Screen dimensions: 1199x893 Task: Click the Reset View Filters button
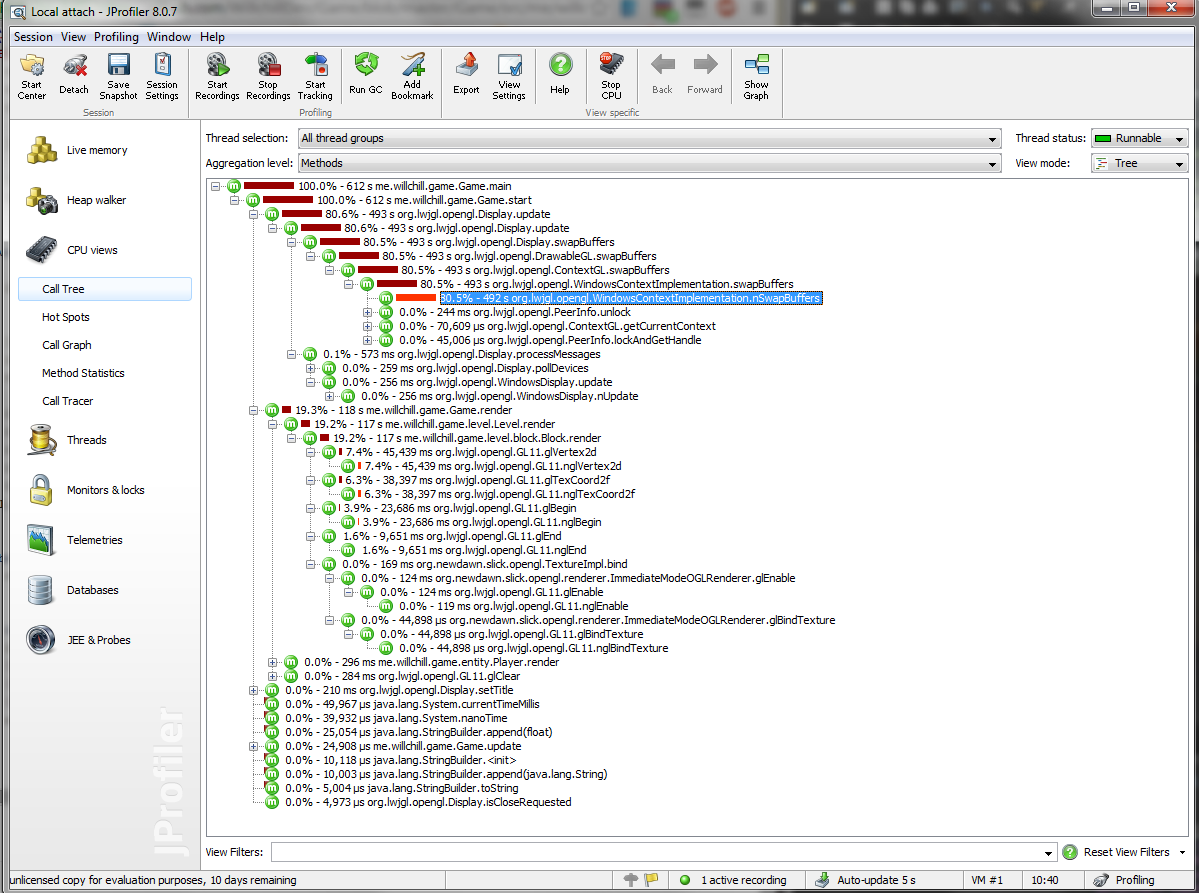point(1117,852)
